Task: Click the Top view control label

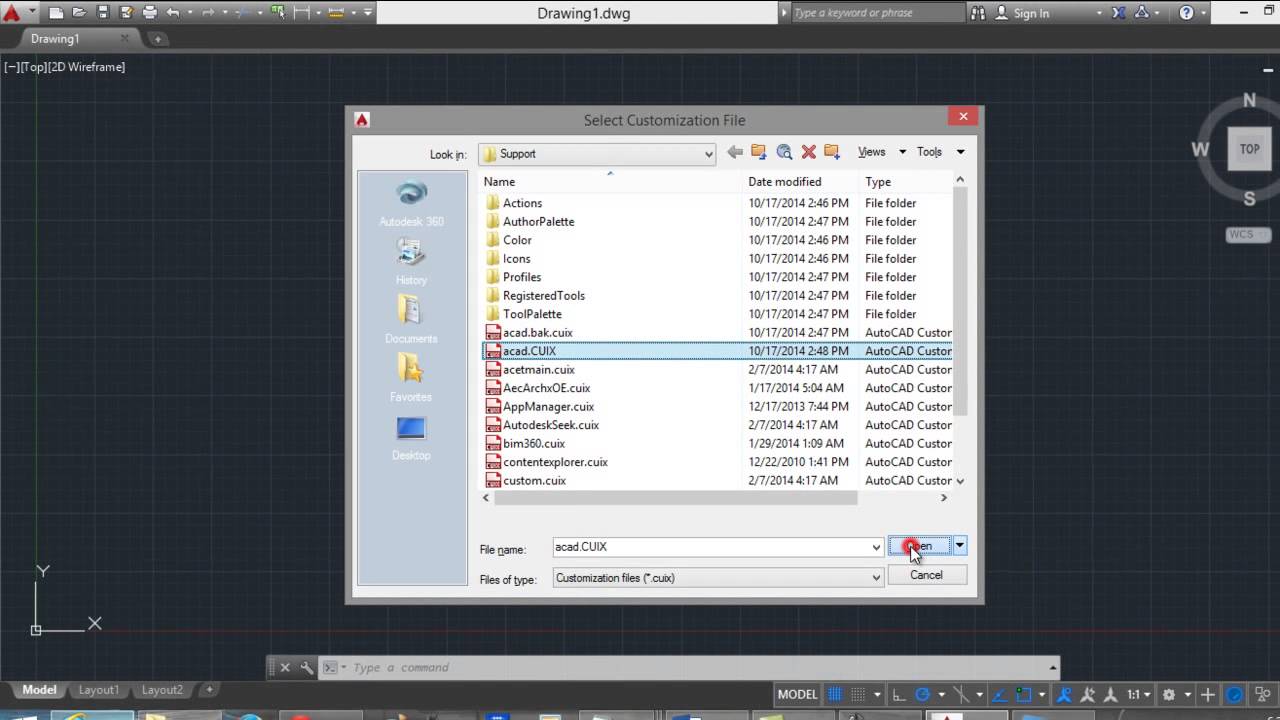Action: (x=34, y=67)
